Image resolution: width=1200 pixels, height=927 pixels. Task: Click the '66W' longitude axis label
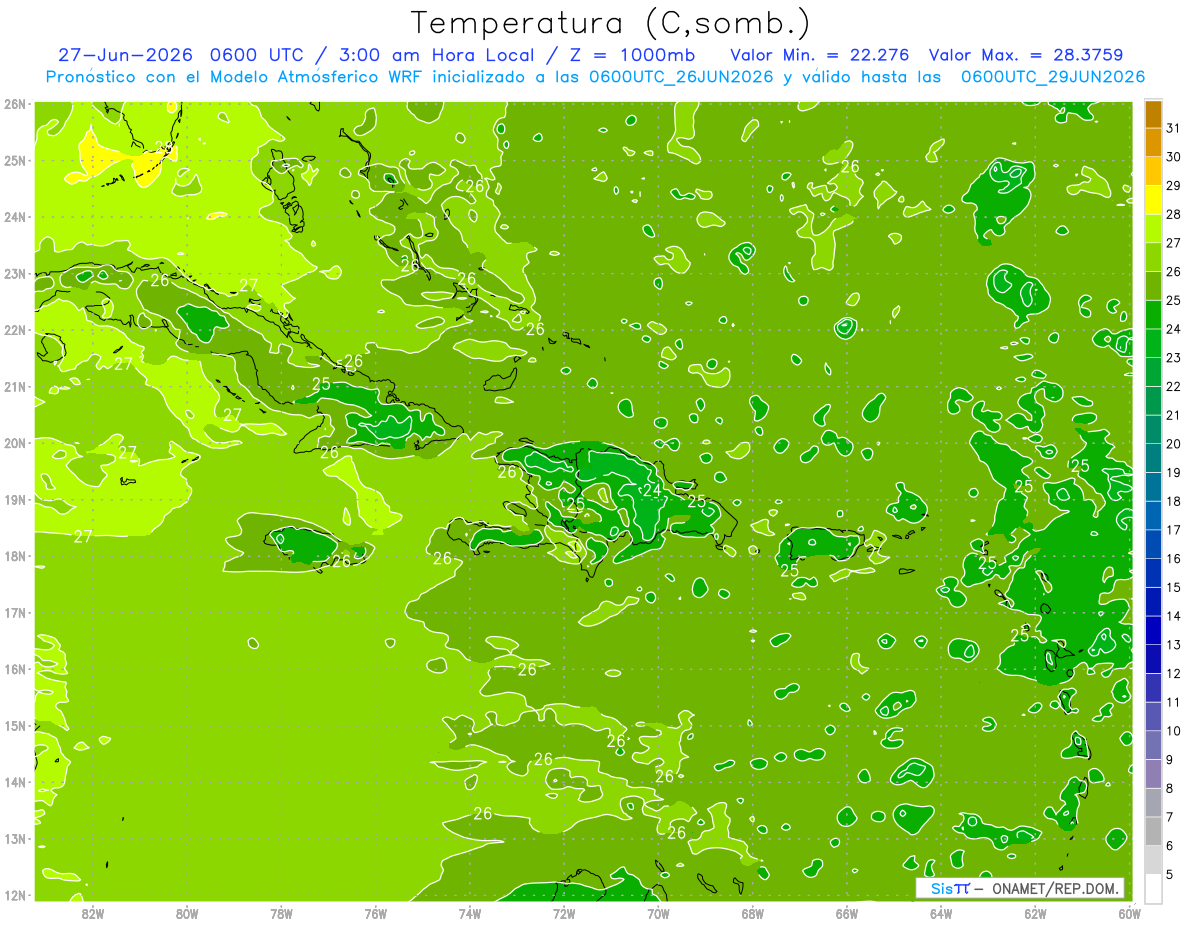846,913
